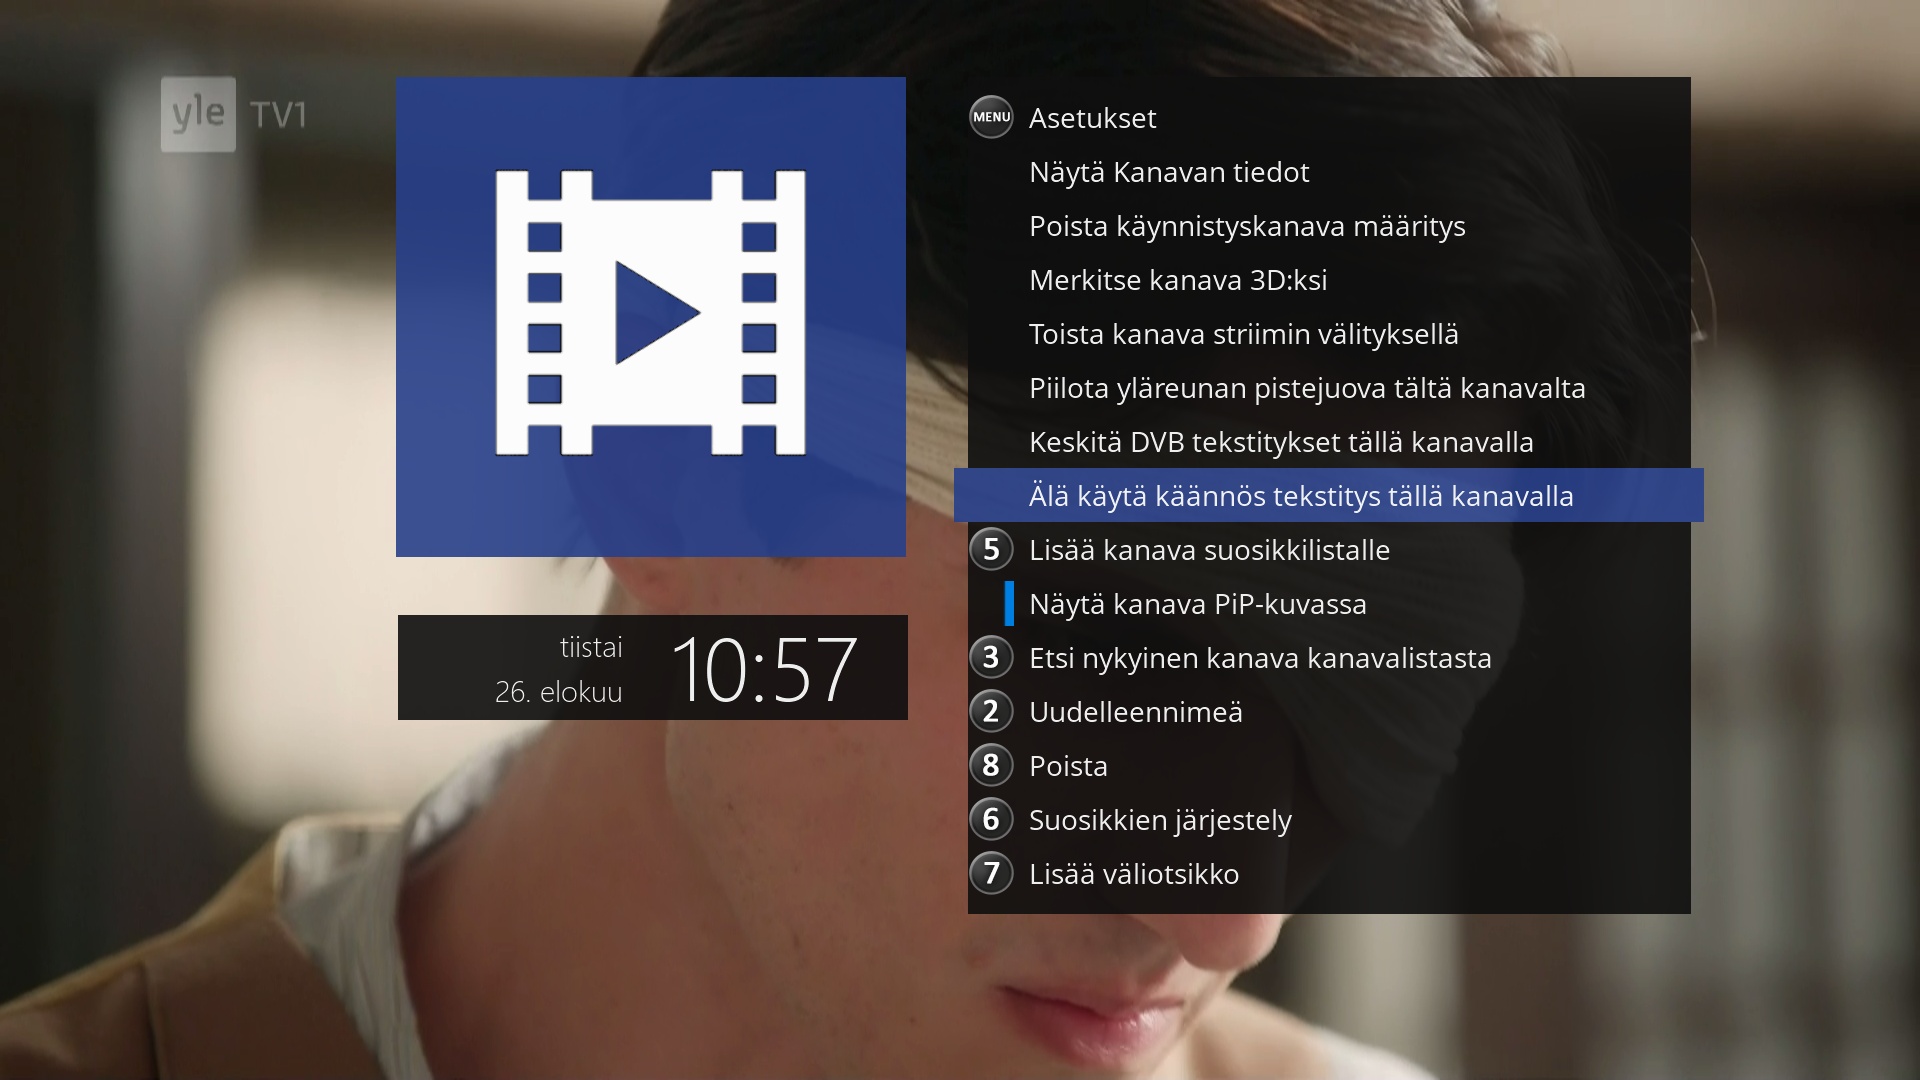Select Piilota yläreunan pistejuova tältä kanavalta

[1329, 388]
